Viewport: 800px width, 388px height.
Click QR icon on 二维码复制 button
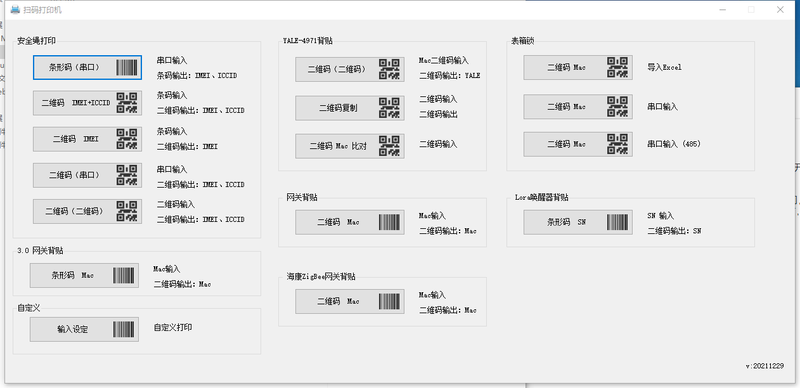(389, 108)
